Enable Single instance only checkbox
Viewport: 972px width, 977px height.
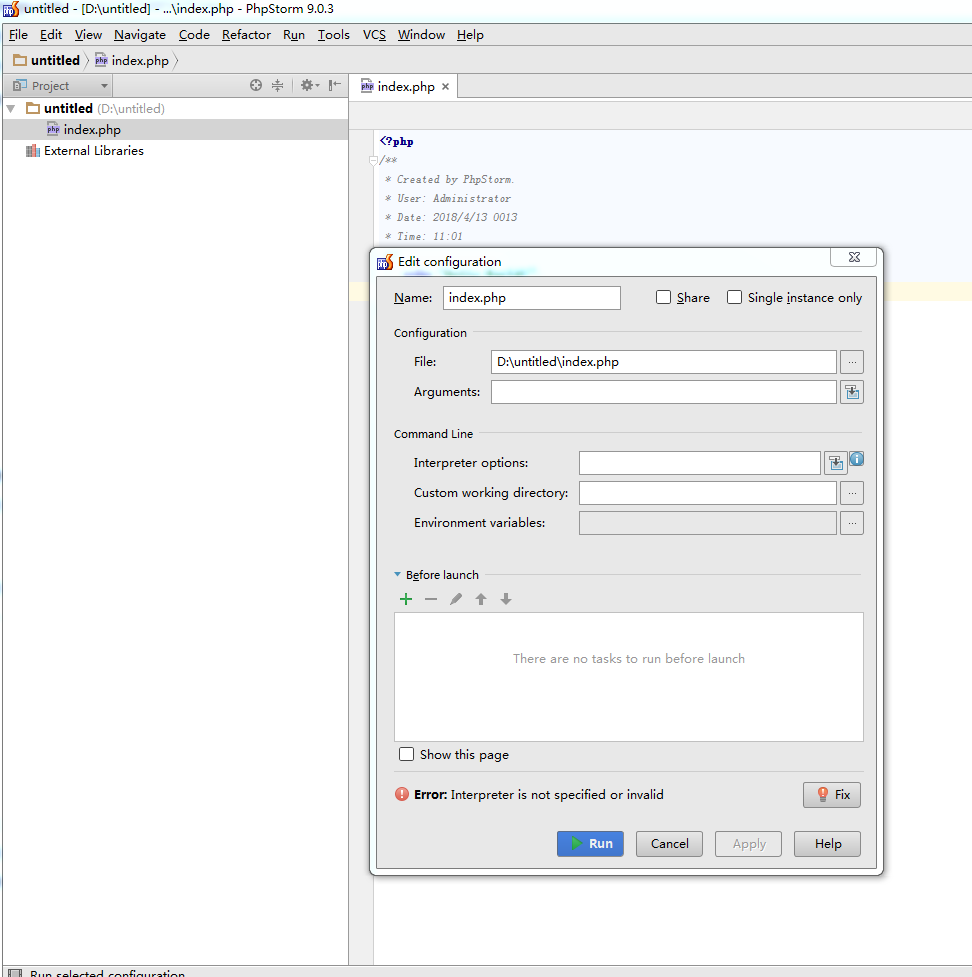tap(734, 297)
